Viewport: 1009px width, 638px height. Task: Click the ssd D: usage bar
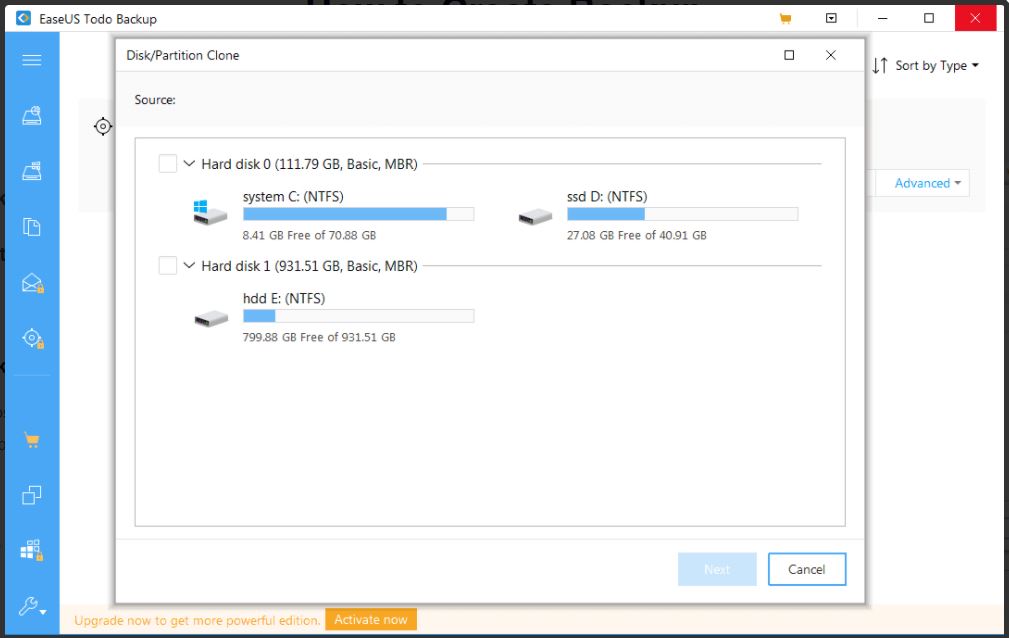[x=682, y=214]
